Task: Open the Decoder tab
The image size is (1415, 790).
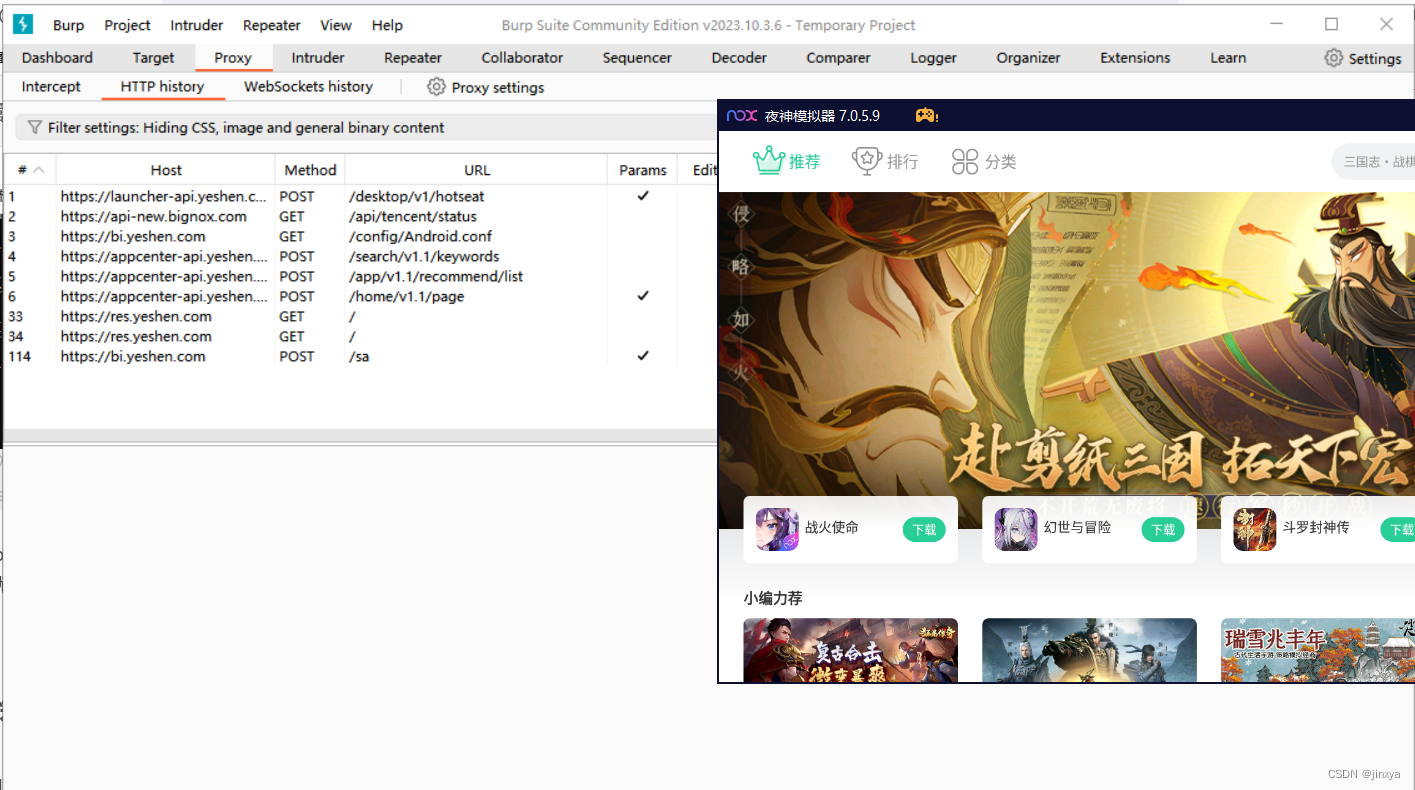Action: point(739,58)
